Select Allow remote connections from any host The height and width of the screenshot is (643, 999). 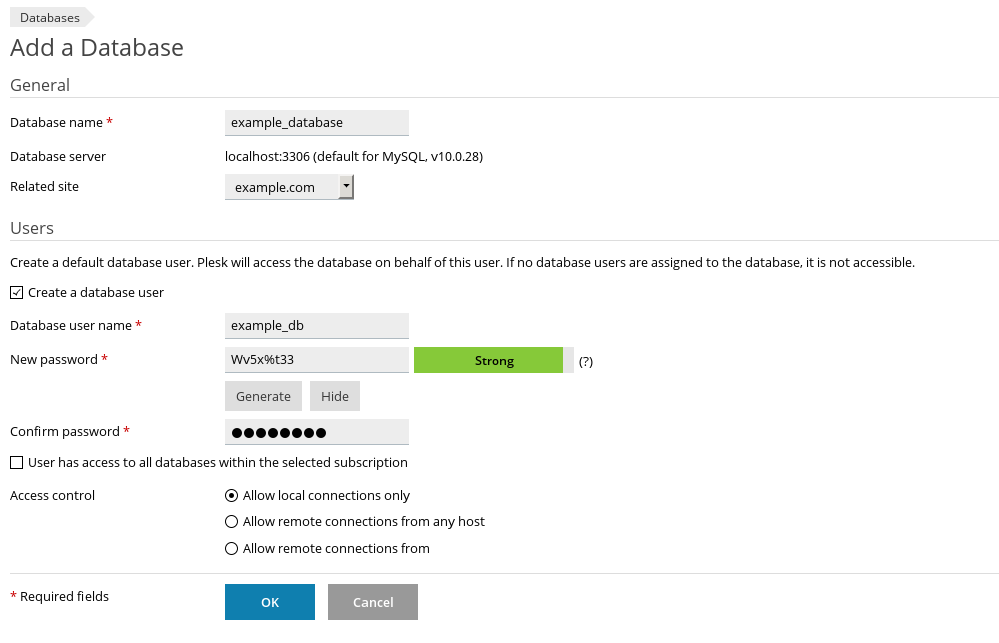click(x=231, y=522)
